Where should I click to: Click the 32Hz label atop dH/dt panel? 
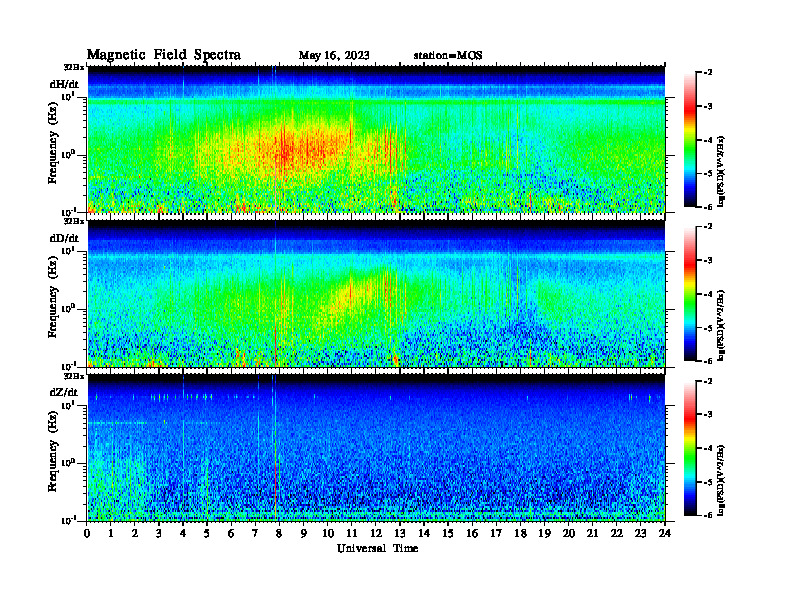pyautogui.click(x=74, y=67)
